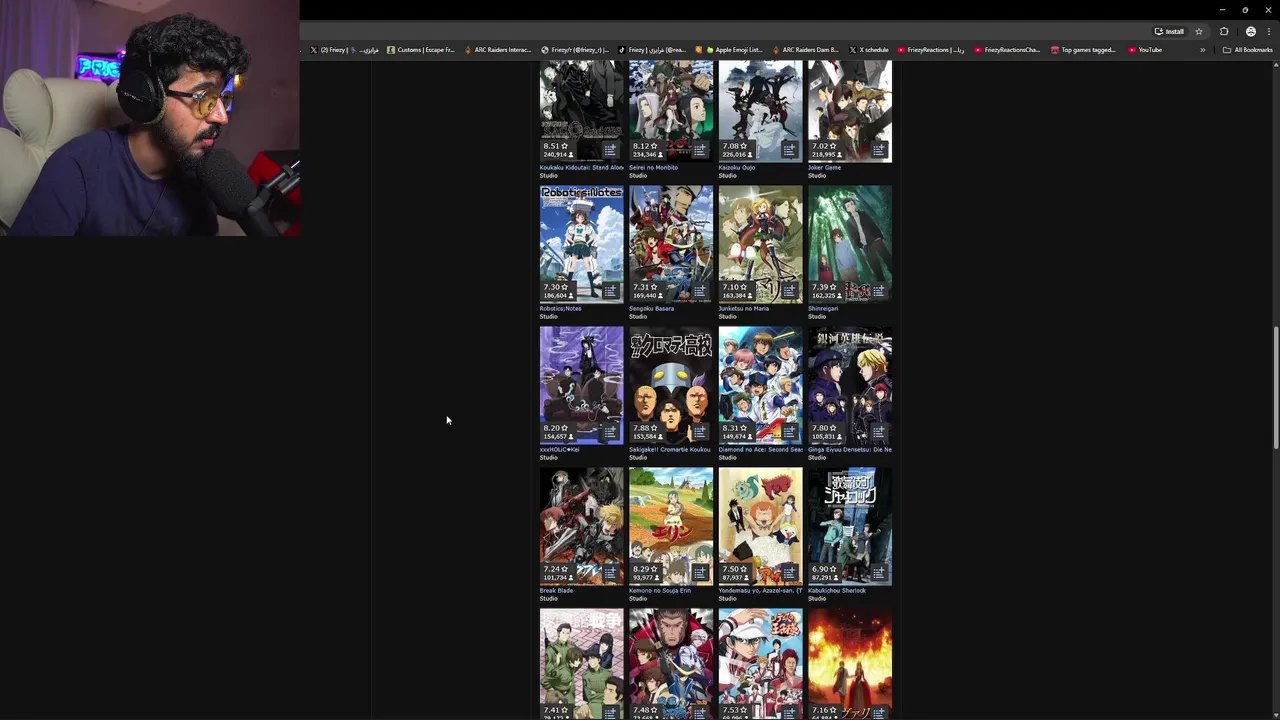Open the Kaizoku Oujo title link
The height and width of the screenshot is (720, 1280).
[737, 167]
